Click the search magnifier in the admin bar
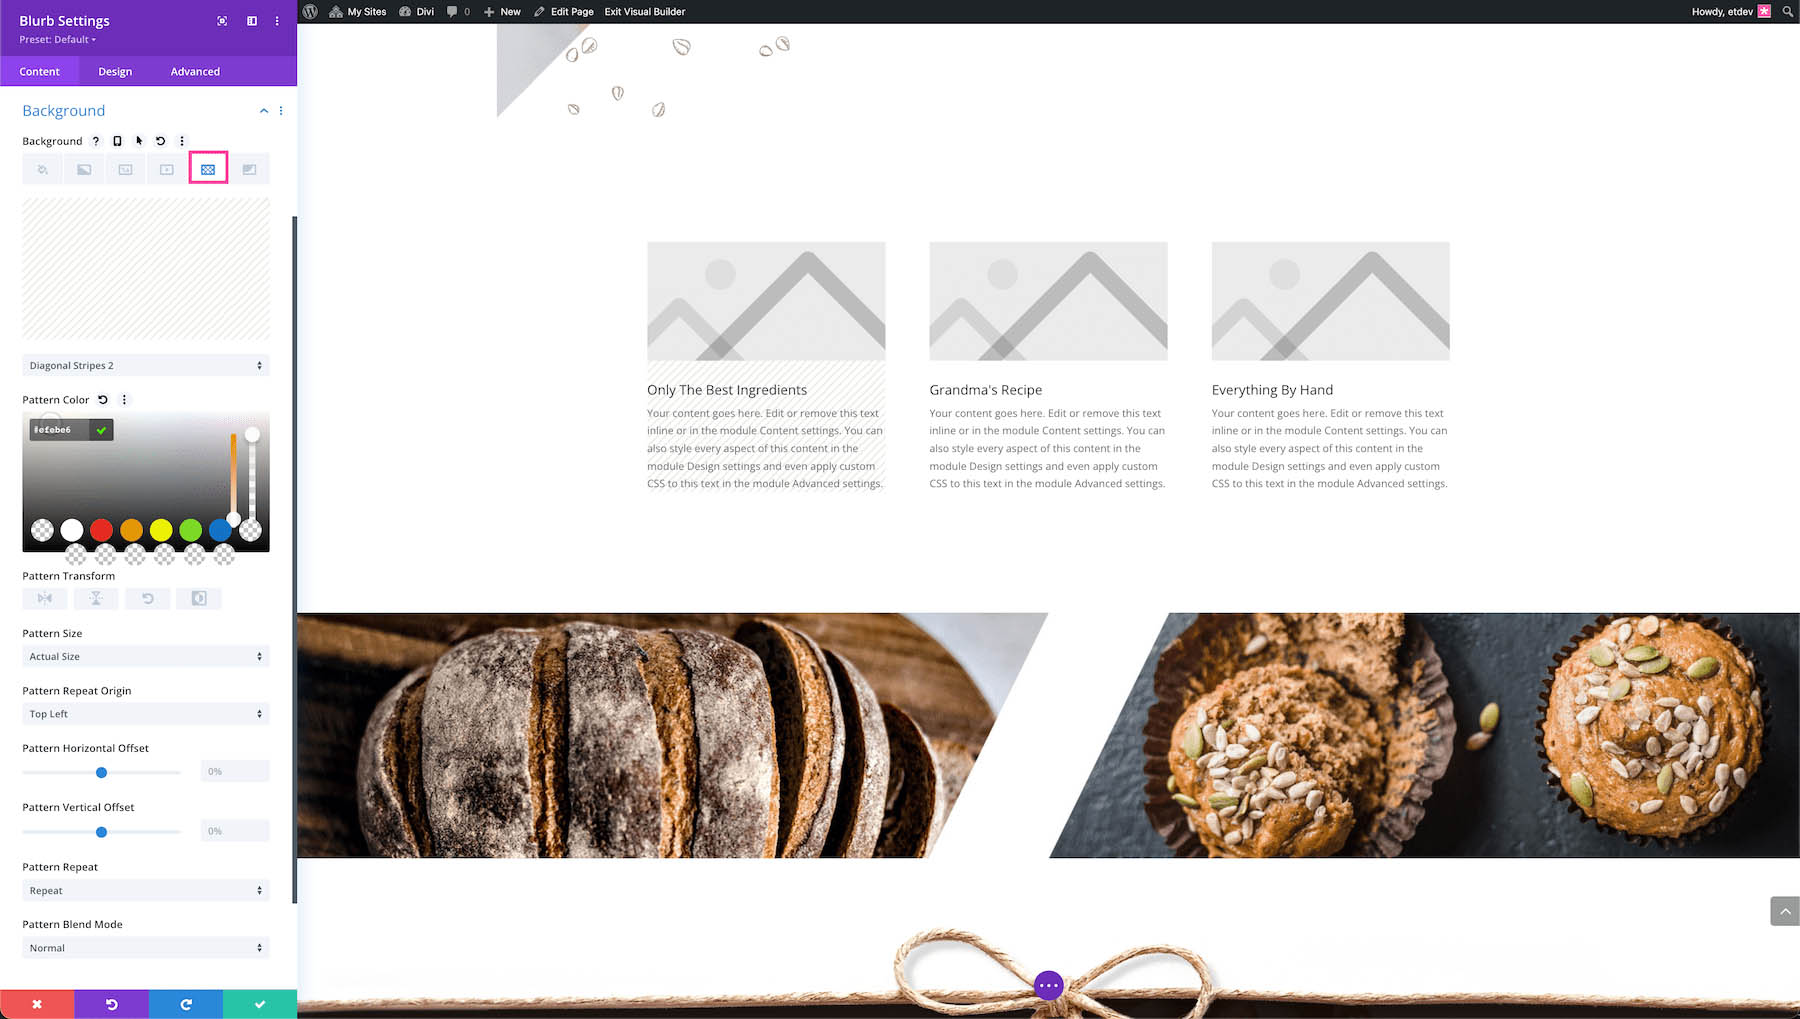The image size is (1800, 1019). pyautogui.click(x=1788, y=12)
